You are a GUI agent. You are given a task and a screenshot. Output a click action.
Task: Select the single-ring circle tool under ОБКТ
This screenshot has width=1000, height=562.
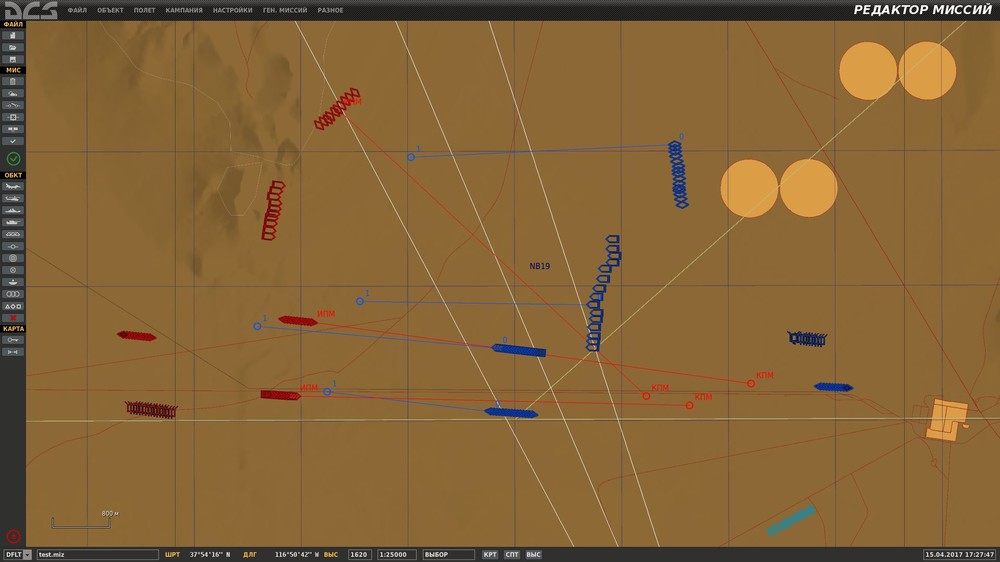(x=13, y=270)
